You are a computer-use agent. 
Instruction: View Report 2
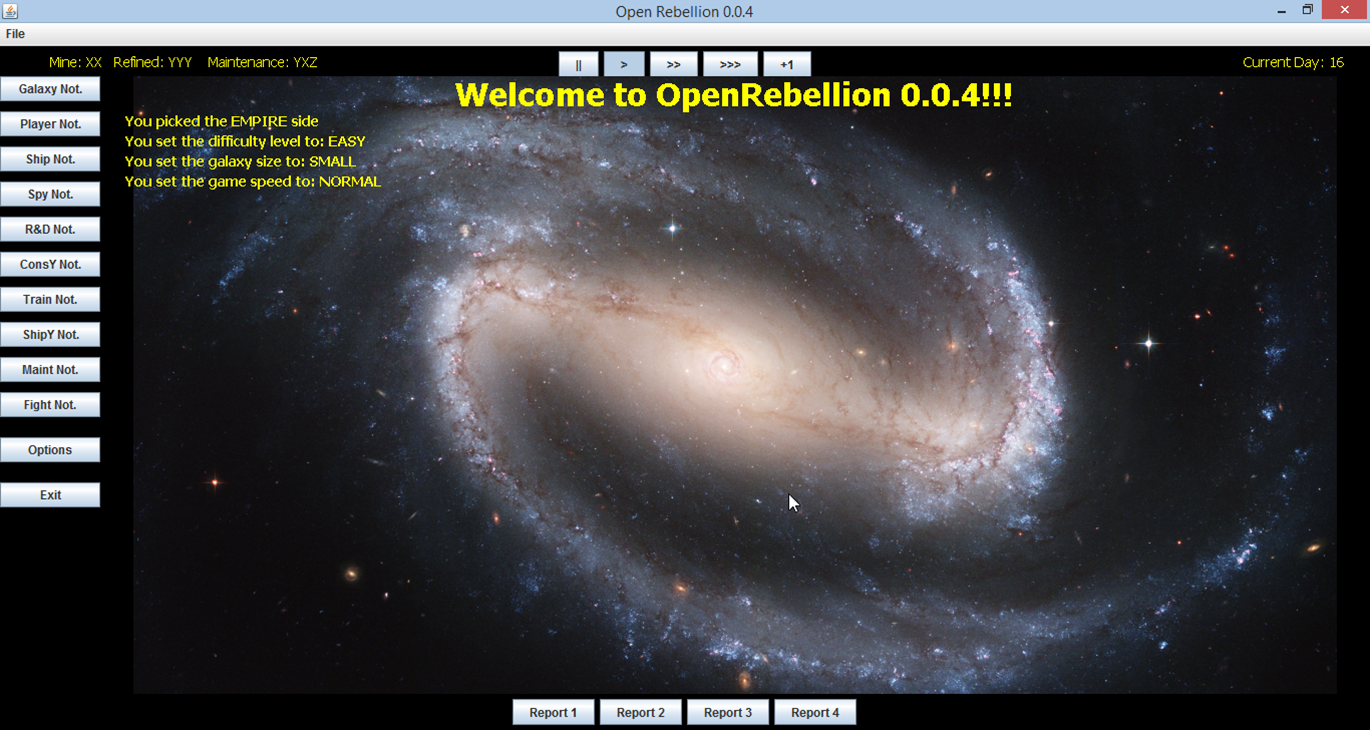click(640, 712)
